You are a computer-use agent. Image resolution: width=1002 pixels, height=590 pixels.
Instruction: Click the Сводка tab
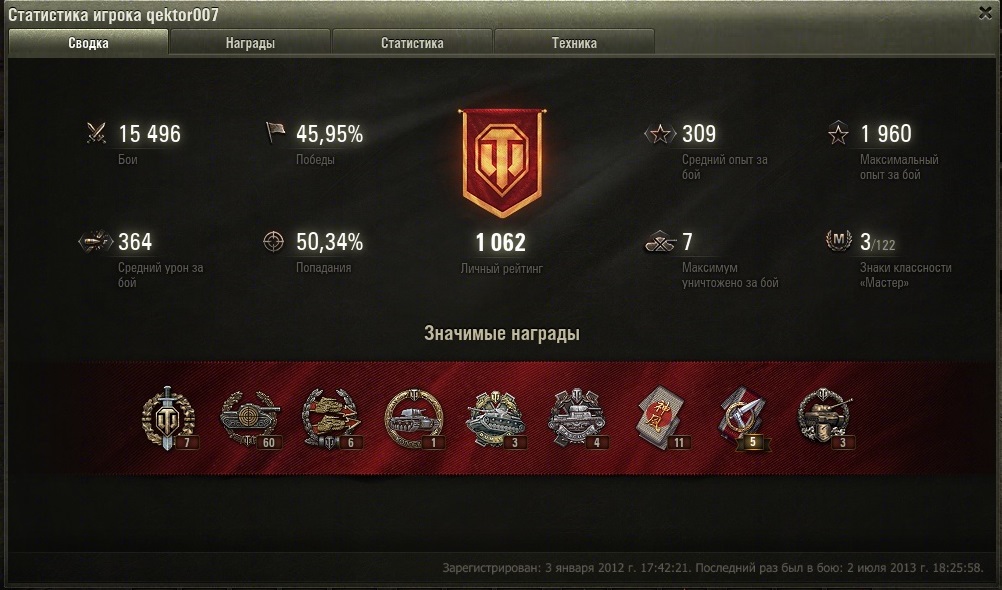(88, 43)
